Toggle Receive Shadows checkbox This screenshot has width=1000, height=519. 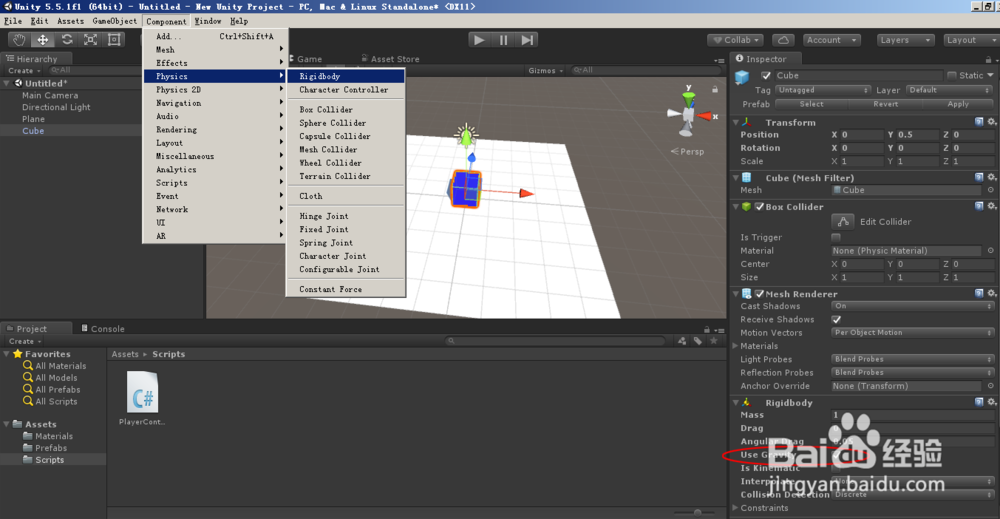[x=836, y=319]
